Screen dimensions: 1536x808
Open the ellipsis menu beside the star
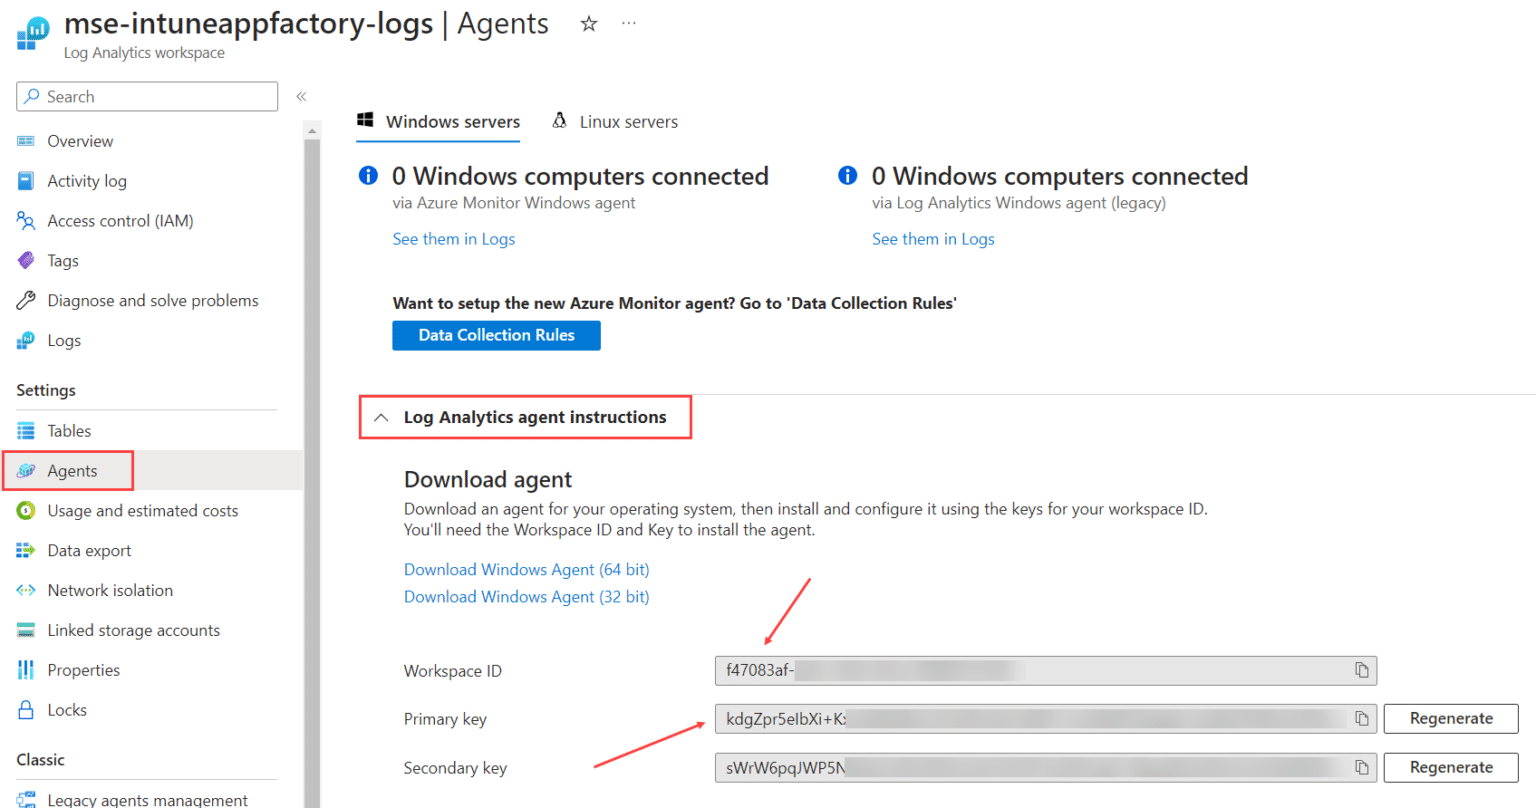628,24
